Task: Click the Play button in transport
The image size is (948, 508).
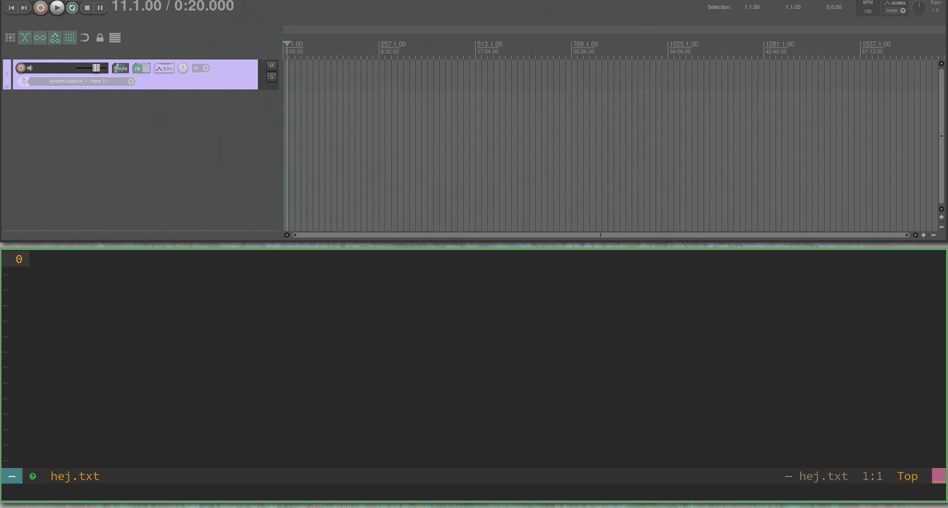Action: (57, 8)
